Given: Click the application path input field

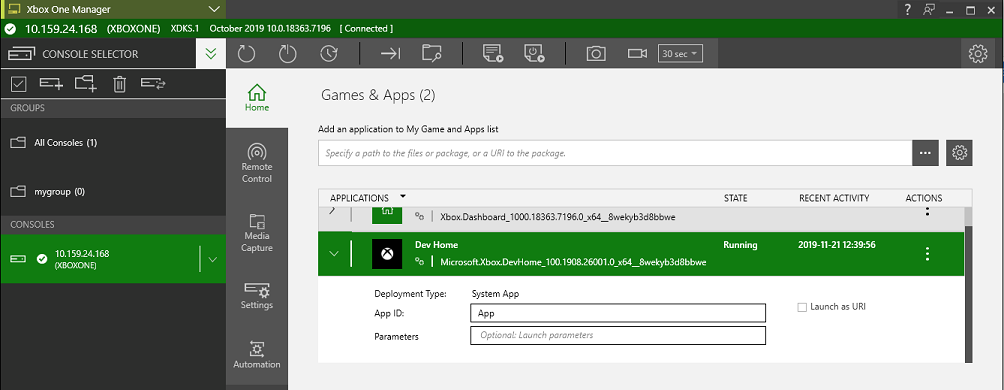Looking at the screenshot, I should pos(615,153).
